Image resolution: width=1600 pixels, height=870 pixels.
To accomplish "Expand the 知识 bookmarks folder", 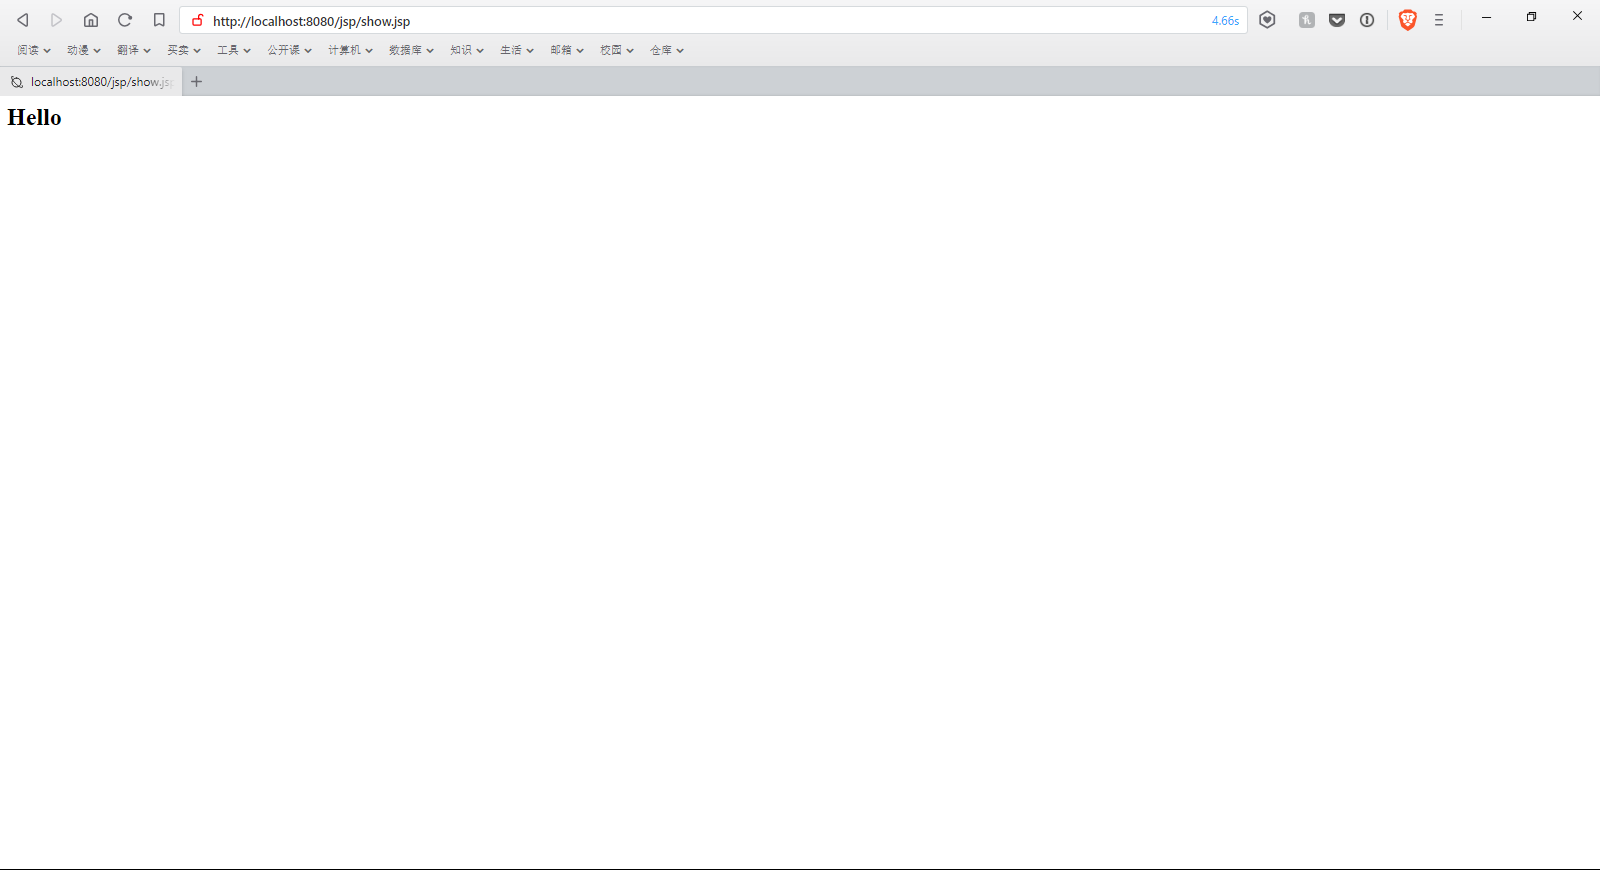I will pyautogui.click(x=467, y=50).
